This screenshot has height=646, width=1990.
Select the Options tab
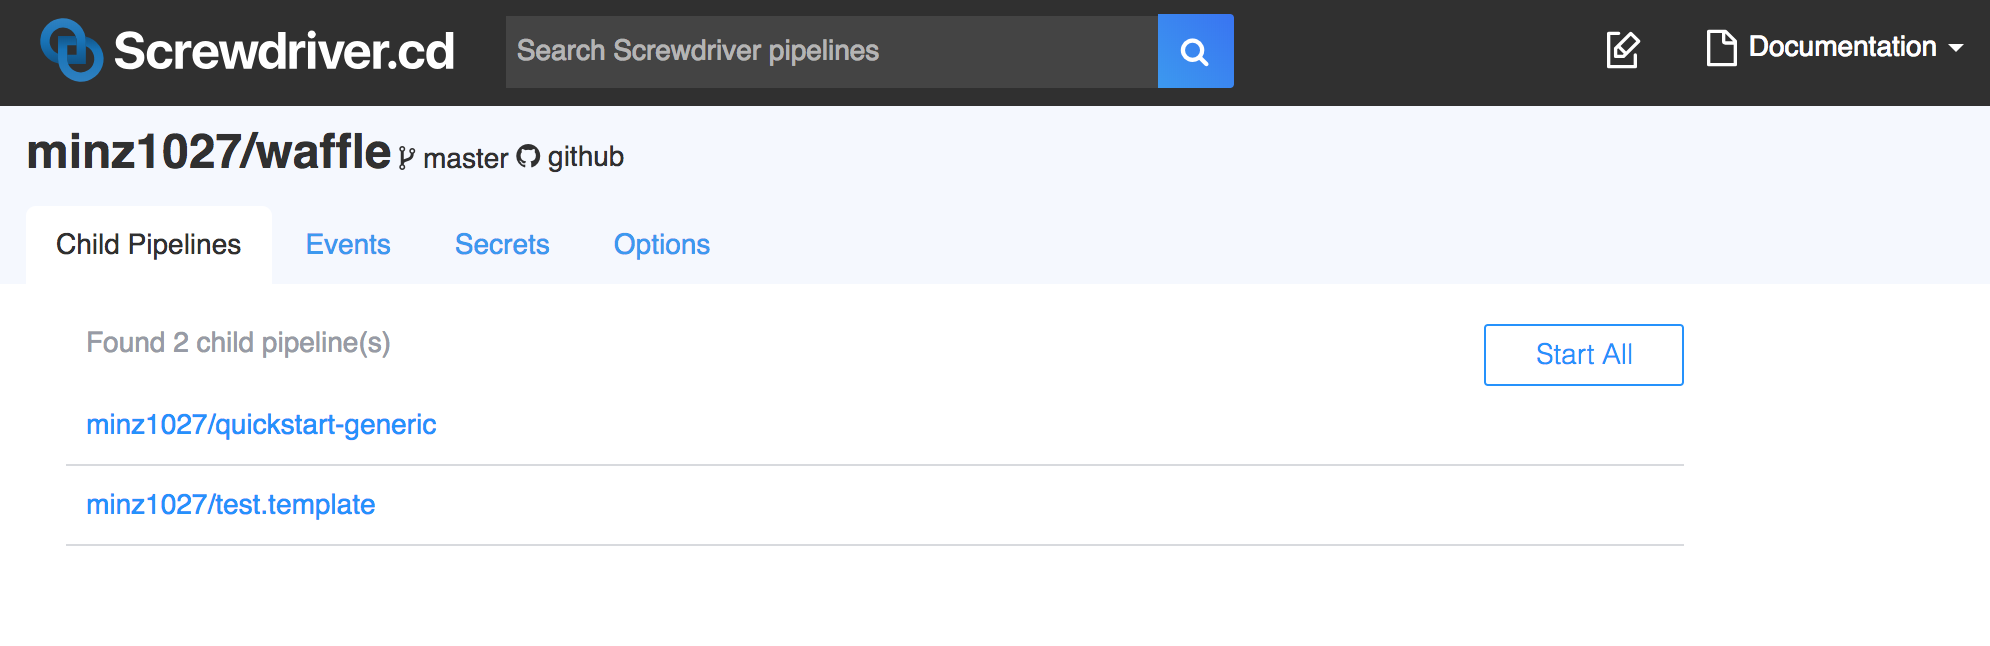[x=662, y=244]
